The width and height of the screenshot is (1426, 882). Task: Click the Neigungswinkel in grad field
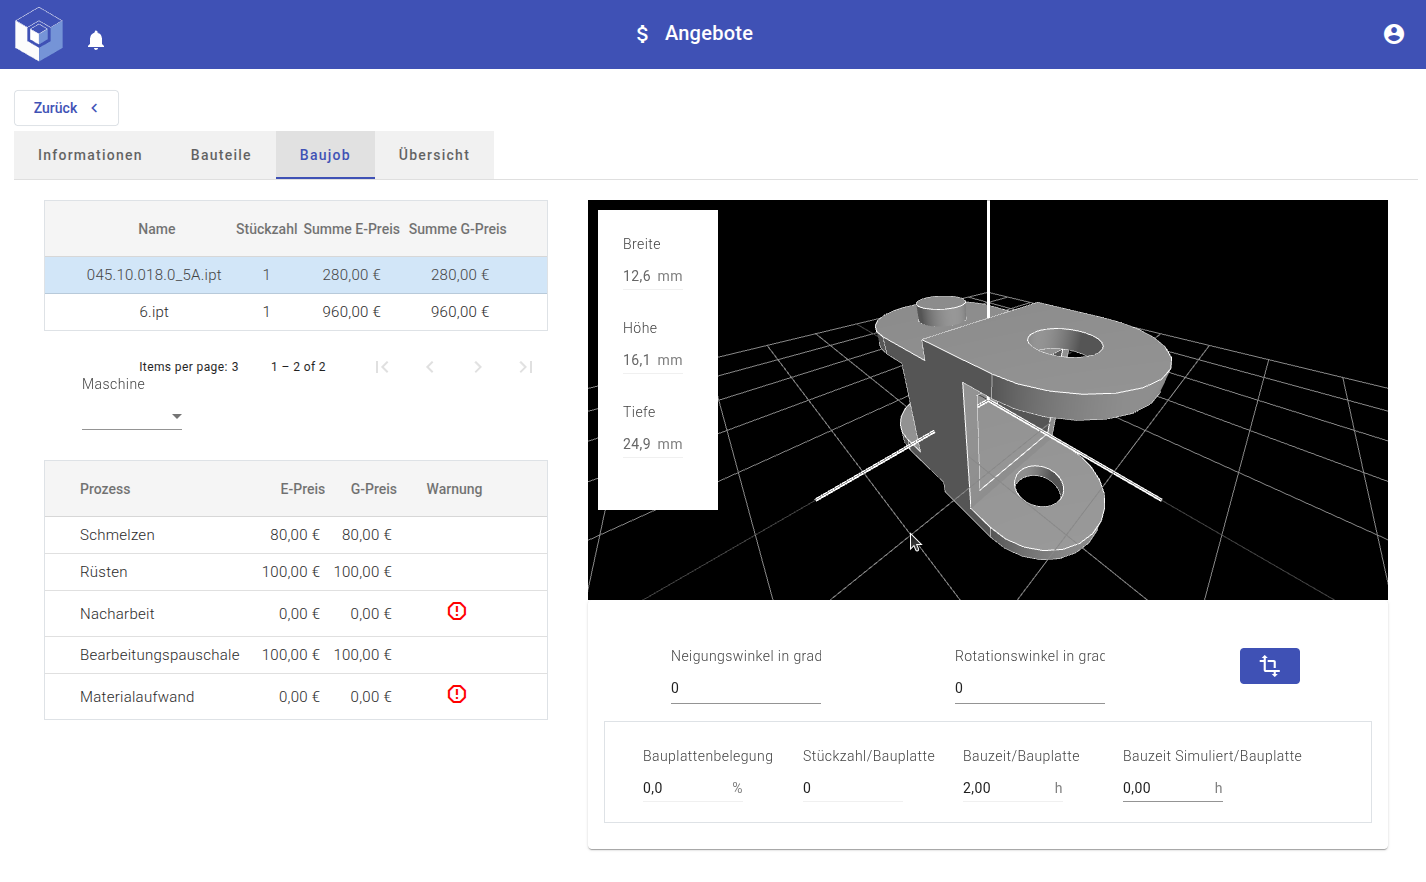click(745, 688)
